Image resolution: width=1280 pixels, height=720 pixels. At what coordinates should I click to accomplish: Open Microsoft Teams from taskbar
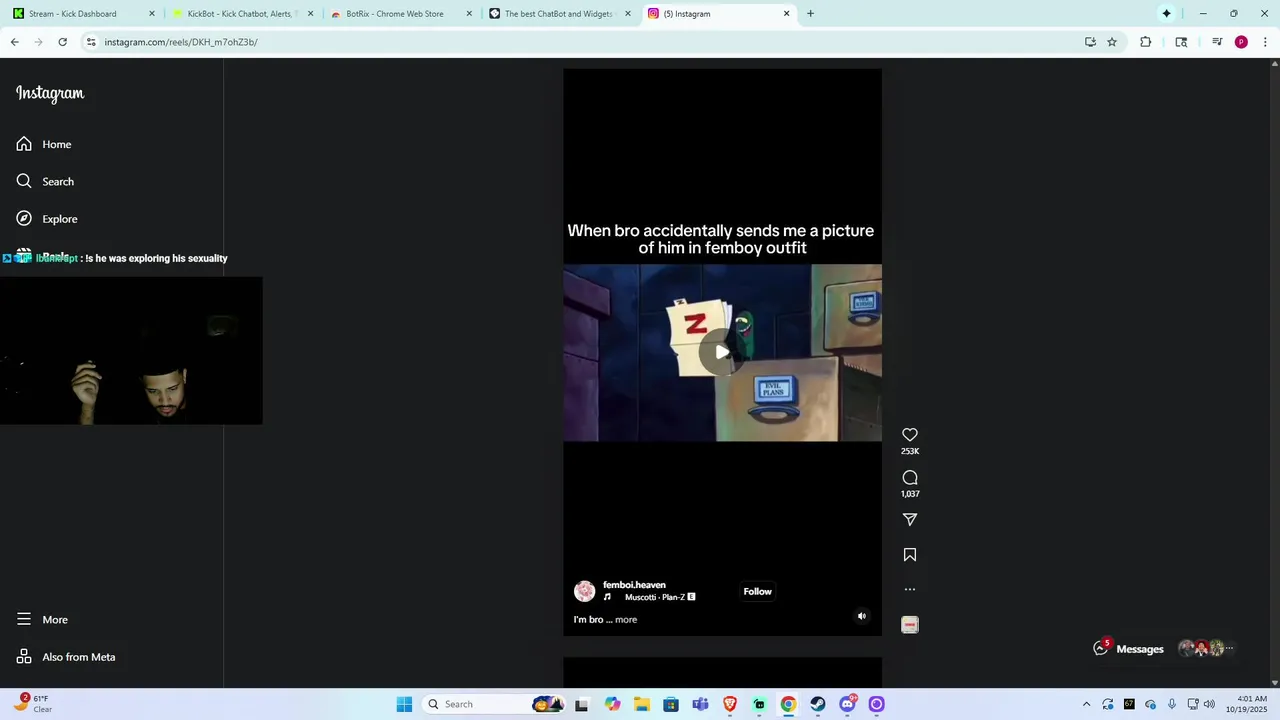(x=700, y=704)
